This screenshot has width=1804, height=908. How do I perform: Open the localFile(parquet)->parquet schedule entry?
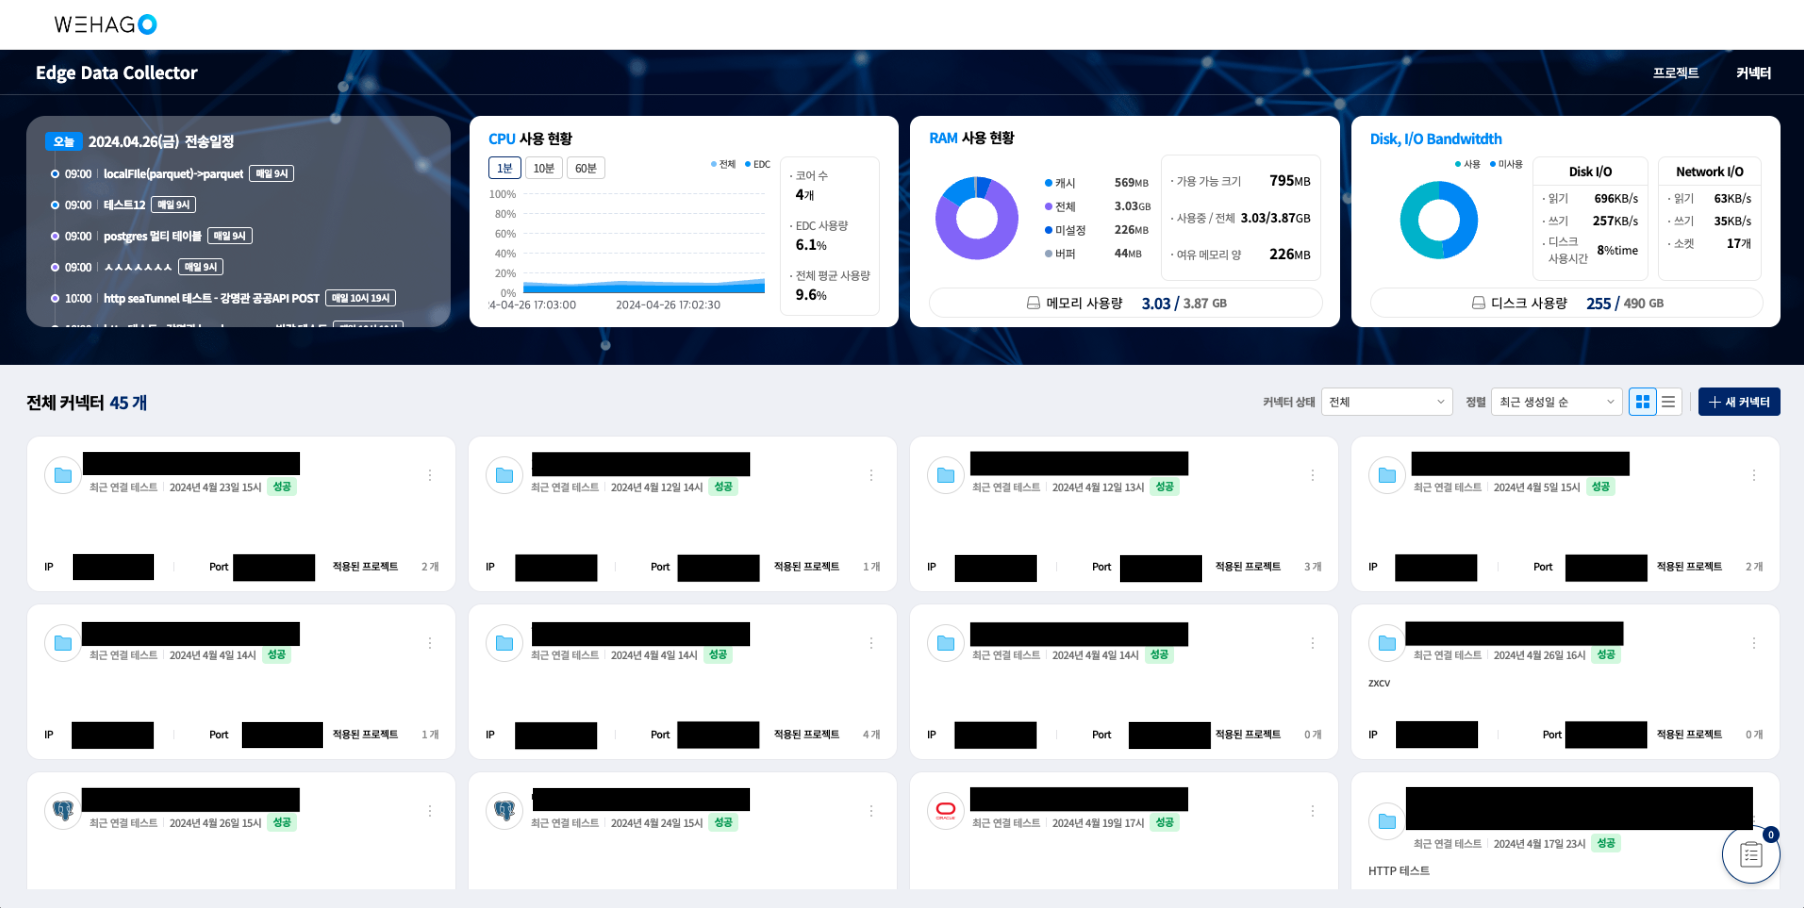[x=172, y=174]
